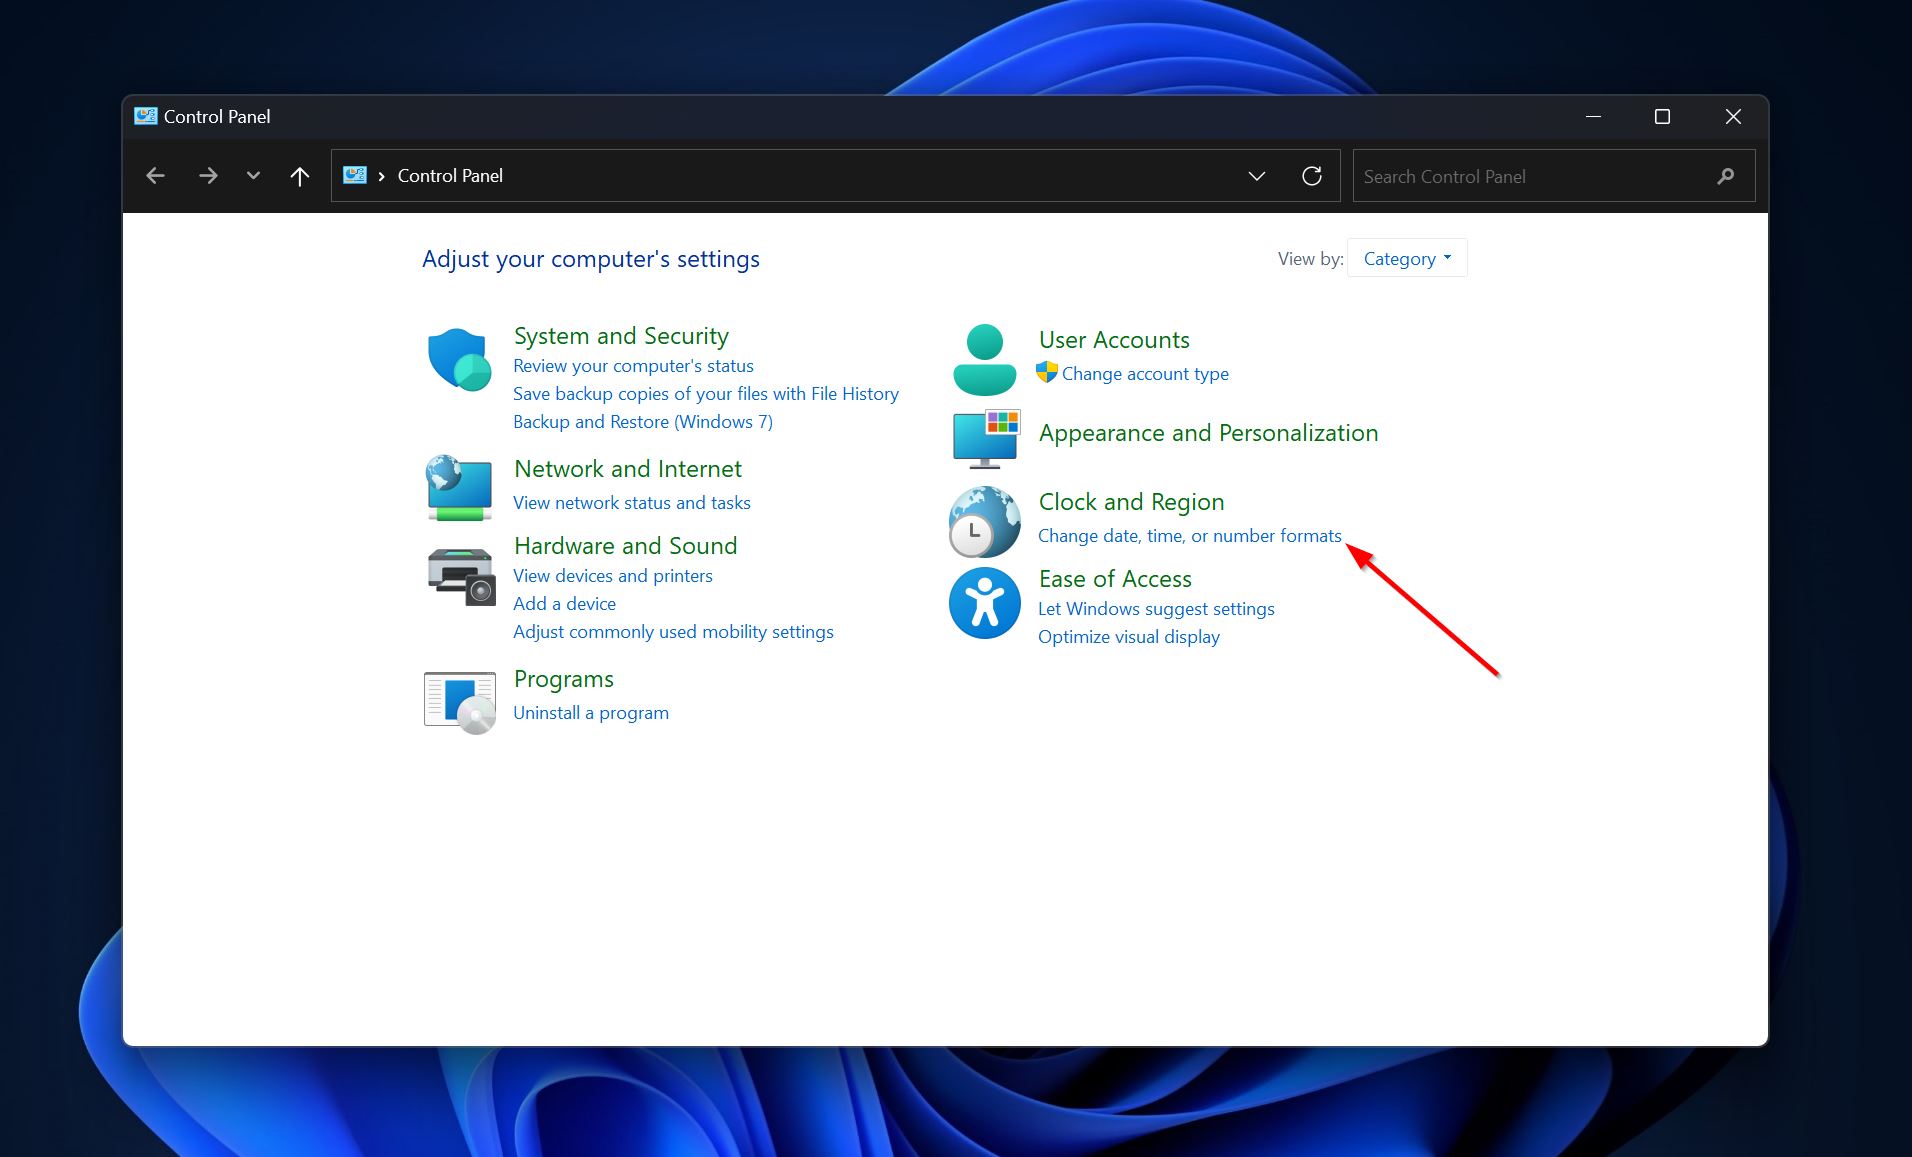Open the Programs heading link
Image resolution: width=1912 pixels, height=1157 pixels.
coord(563,679)
